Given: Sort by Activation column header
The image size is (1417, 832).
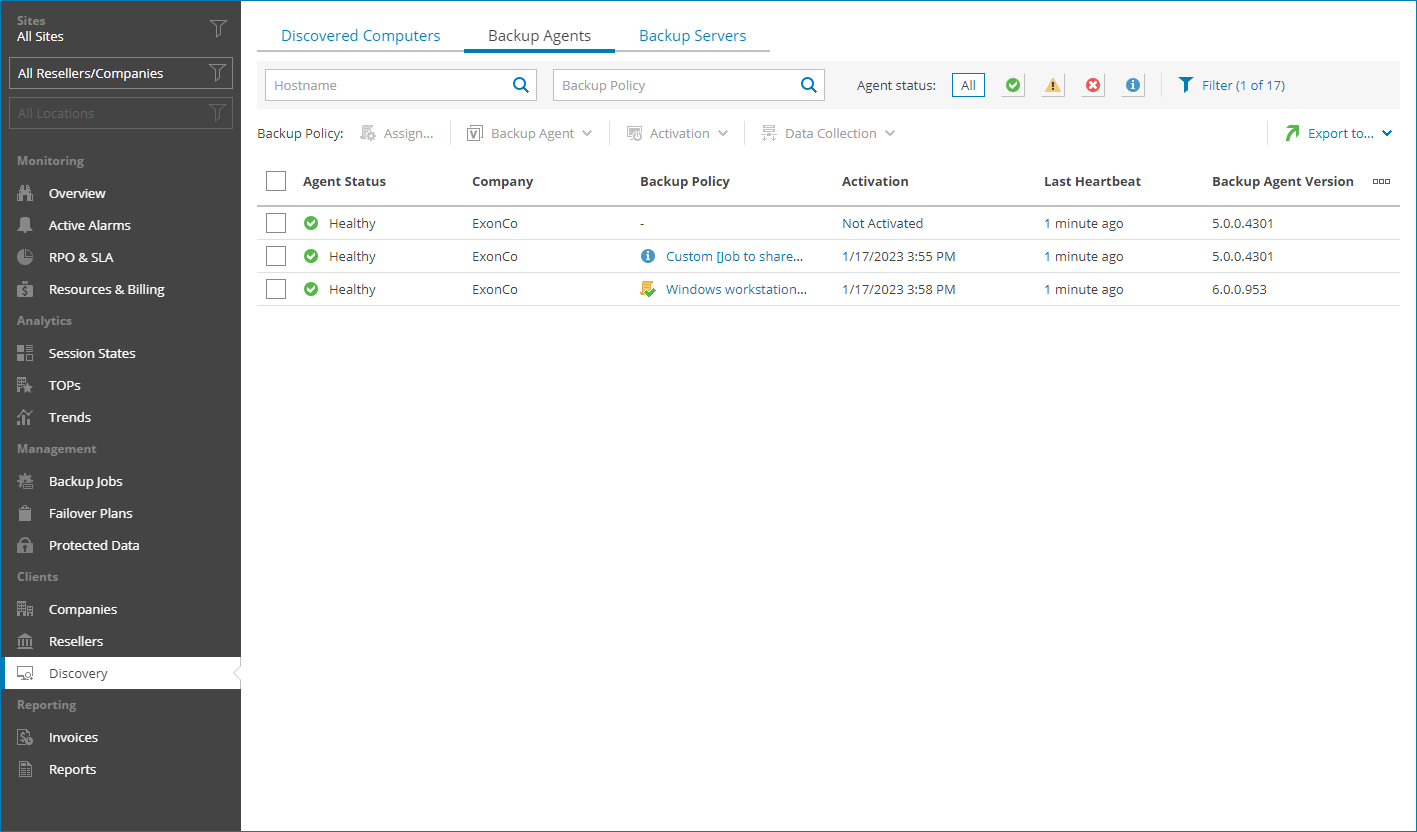Looking at the screenshot, I should point(875,181).
